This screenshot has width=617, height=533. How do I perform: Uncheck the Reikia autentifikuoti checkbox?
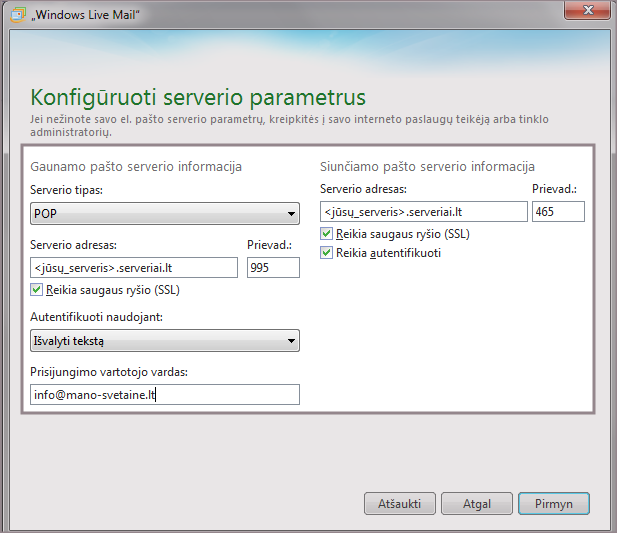327,253
